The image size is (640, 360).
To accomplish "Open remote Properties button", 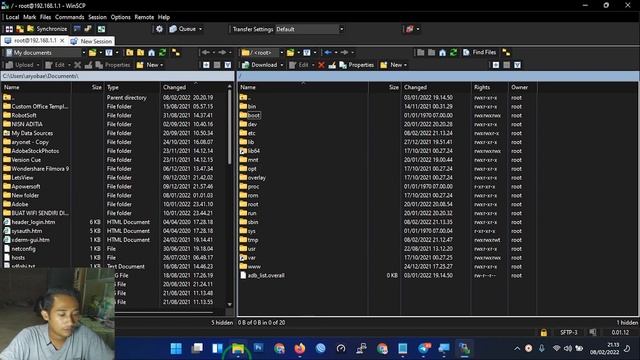I will coord(356,65).
